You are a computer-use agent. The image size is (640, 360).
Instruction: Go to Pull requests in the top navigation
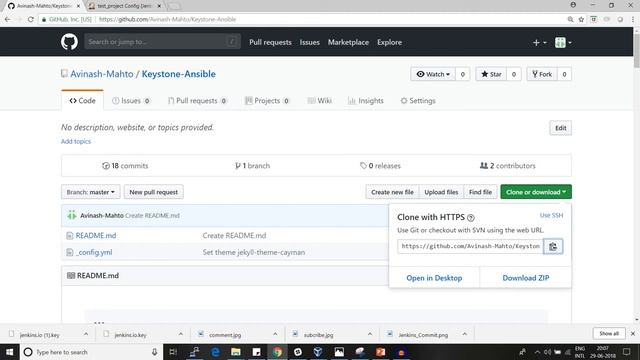point(270,42)
